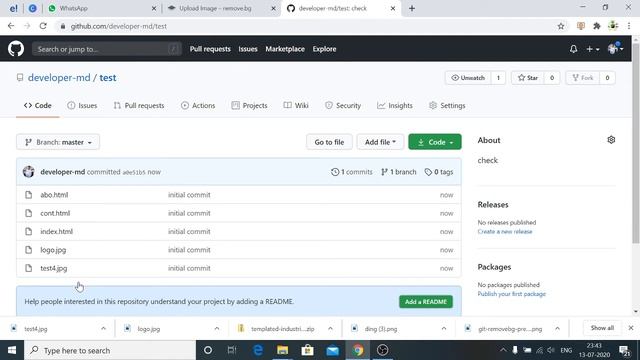Open the developer-md owner link
This screenshot has width=640, height=360.
[59, 78]
